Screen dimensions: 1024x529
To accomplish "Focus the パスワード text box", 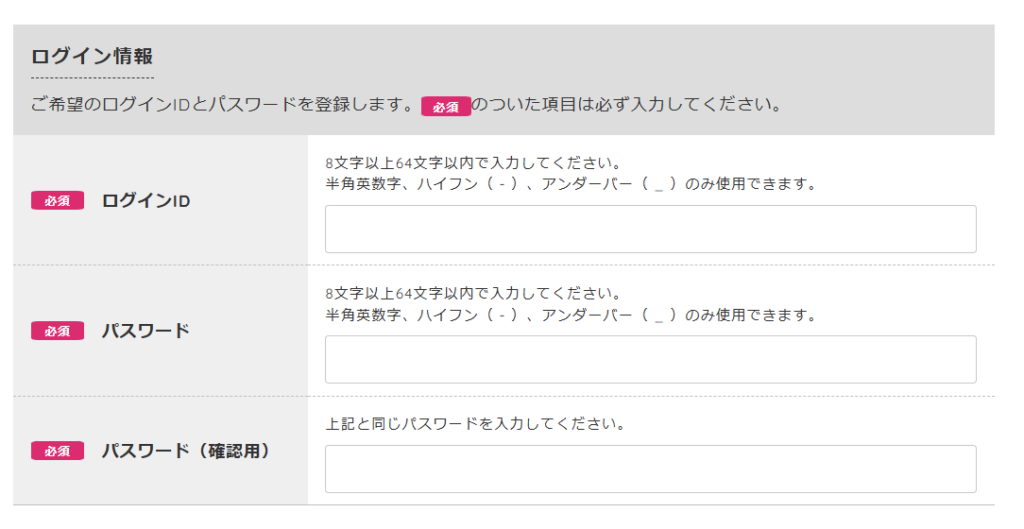I will pos(650,359).
